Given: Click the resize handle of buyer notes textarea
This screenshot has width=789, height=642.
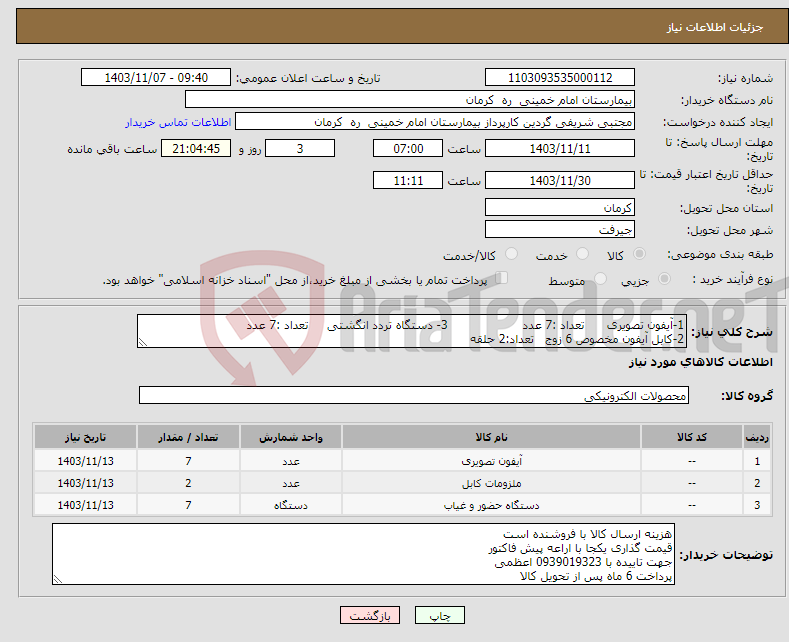Looking at the screenshot, I should point(58,579).
